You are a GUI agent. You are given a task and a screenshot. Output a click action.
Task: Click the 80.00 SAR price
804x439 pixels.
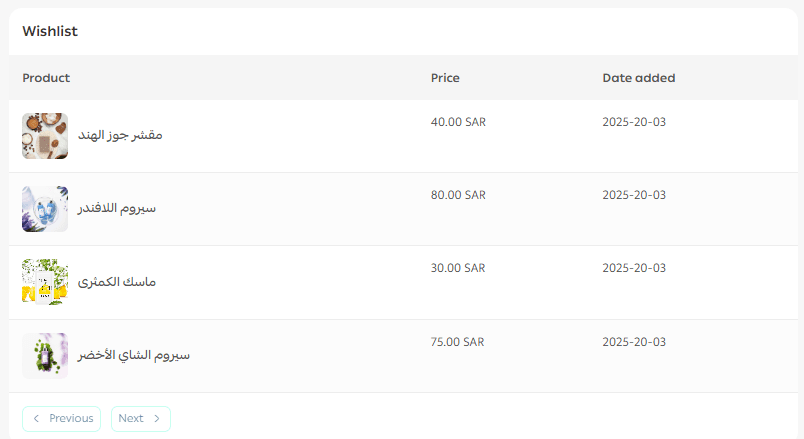click(457, 195)
